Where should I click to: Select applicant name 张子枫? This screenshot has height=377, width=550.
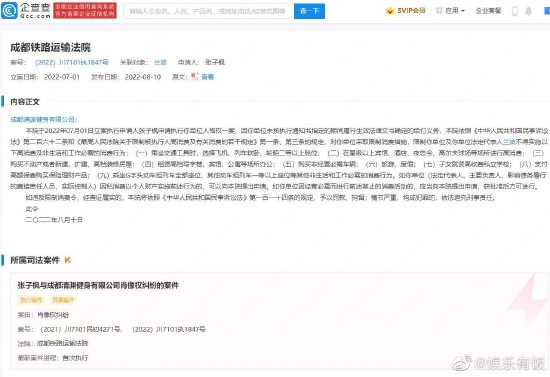[x=215, y=62]
